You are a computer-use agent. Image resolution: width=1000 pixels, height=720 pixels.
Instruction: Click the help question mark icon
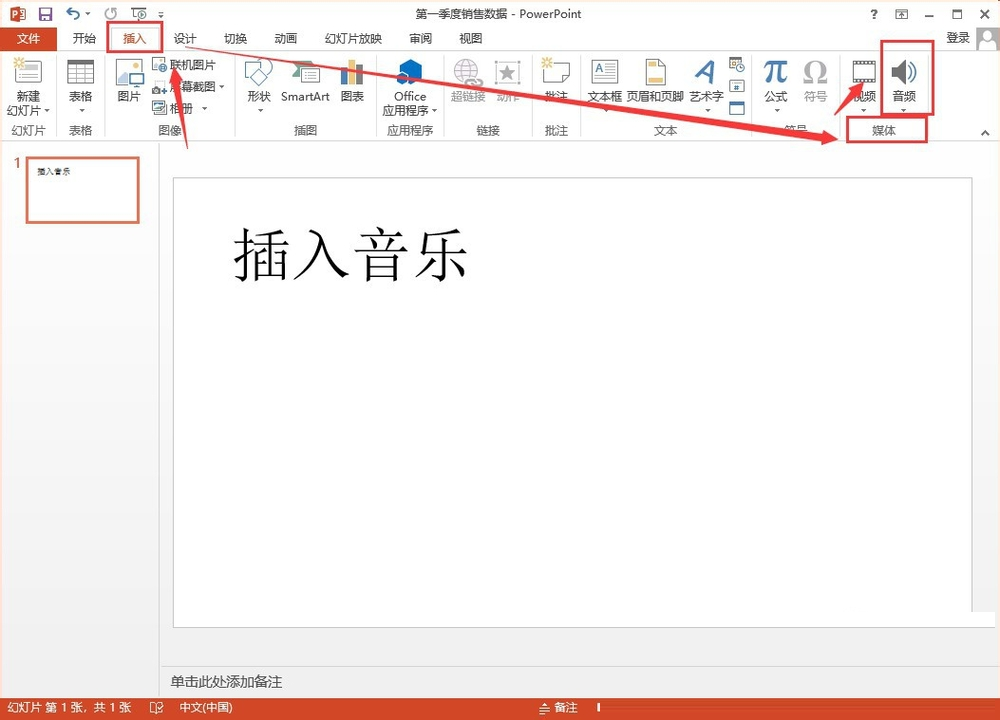coord(874,14)
